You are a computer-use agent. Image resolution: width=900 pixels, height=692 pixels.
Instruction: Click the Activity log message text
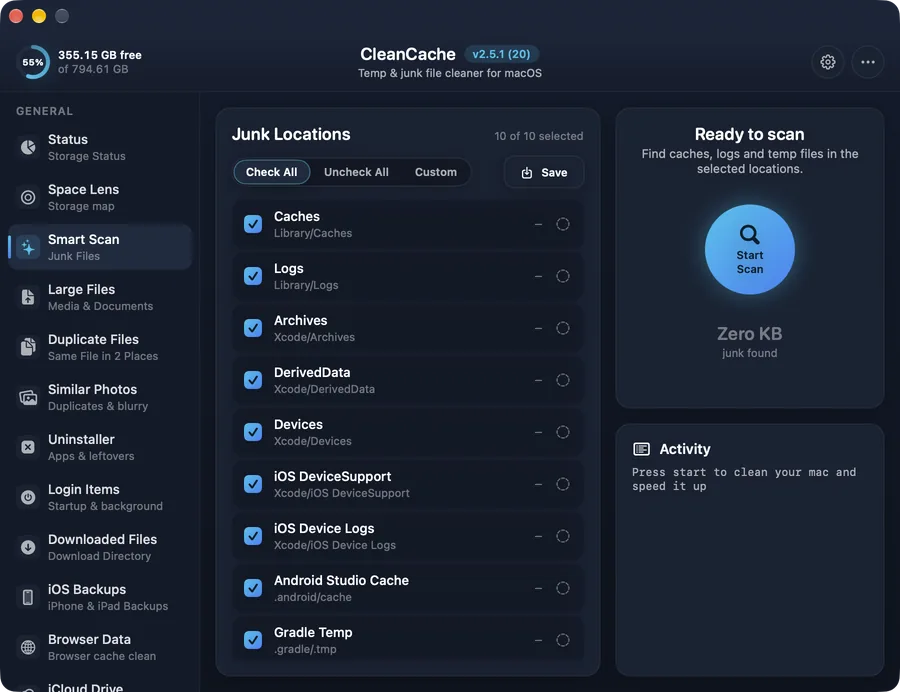[744, 479]
